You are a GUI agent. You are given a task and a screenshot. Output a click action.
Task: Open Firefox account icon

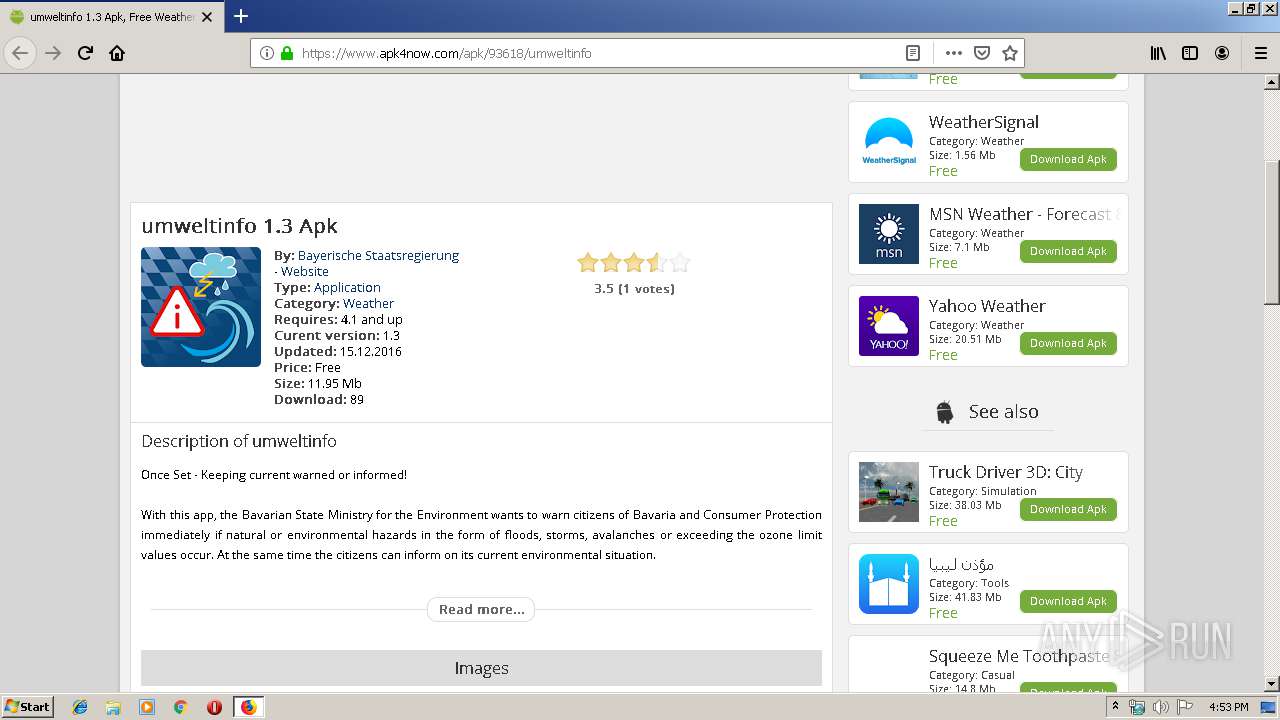point(1222,53)
